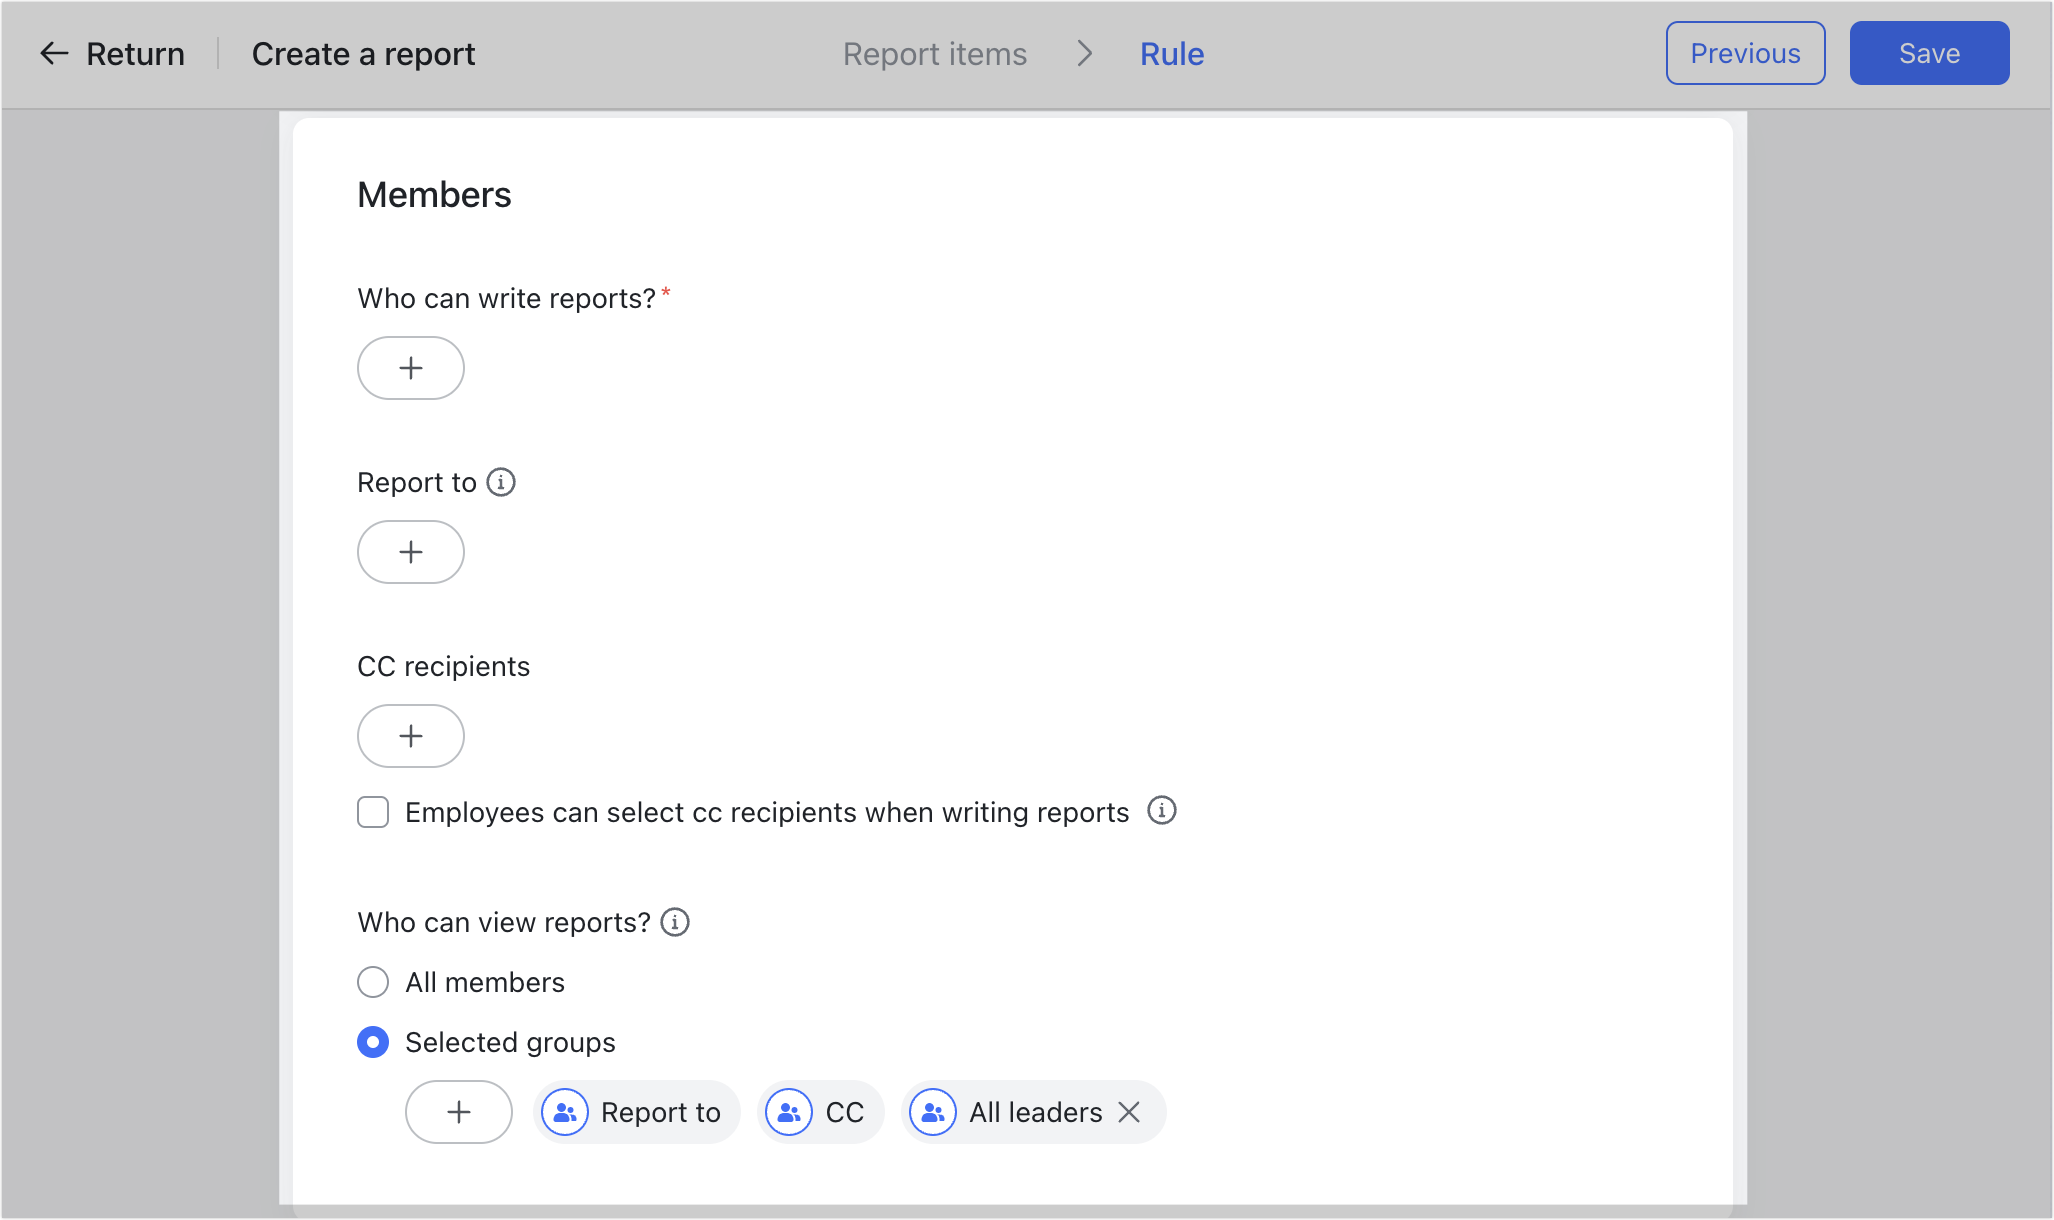Click the group icon on the CC chip

pyautogui.click(x=789, y=1111)
